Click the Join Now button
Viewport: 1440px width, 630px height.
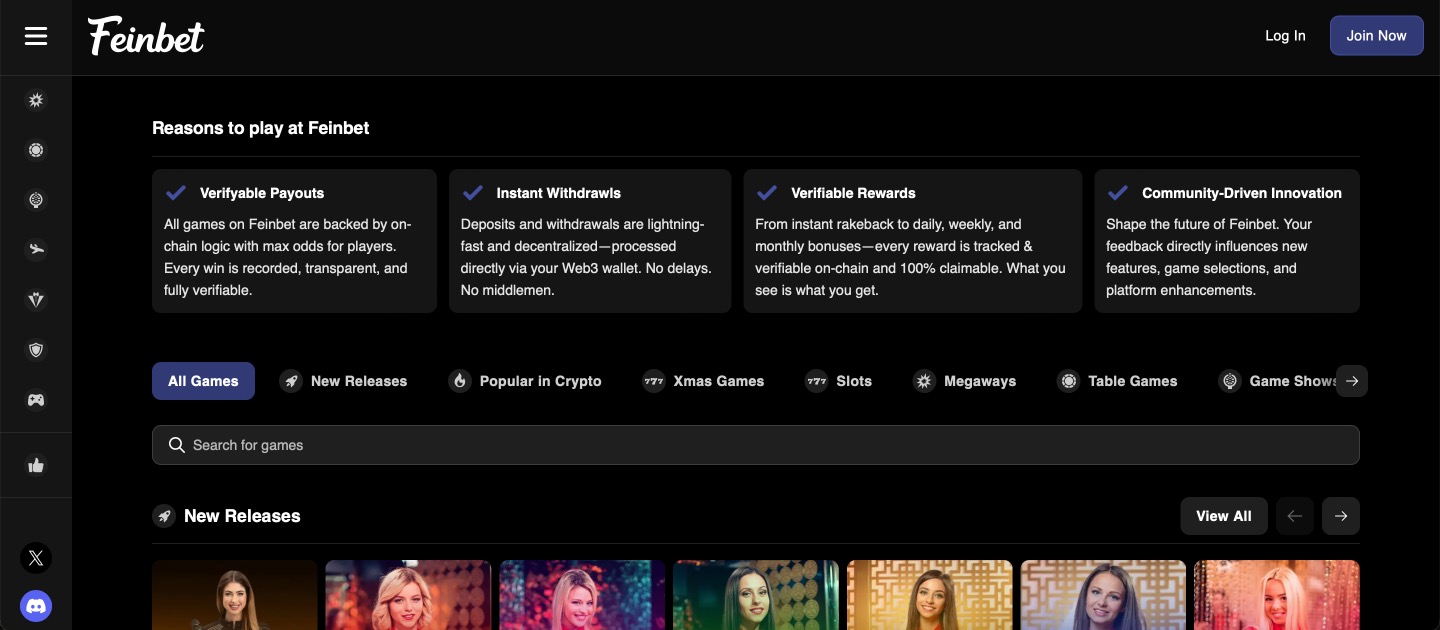[x=1376, y=36]
